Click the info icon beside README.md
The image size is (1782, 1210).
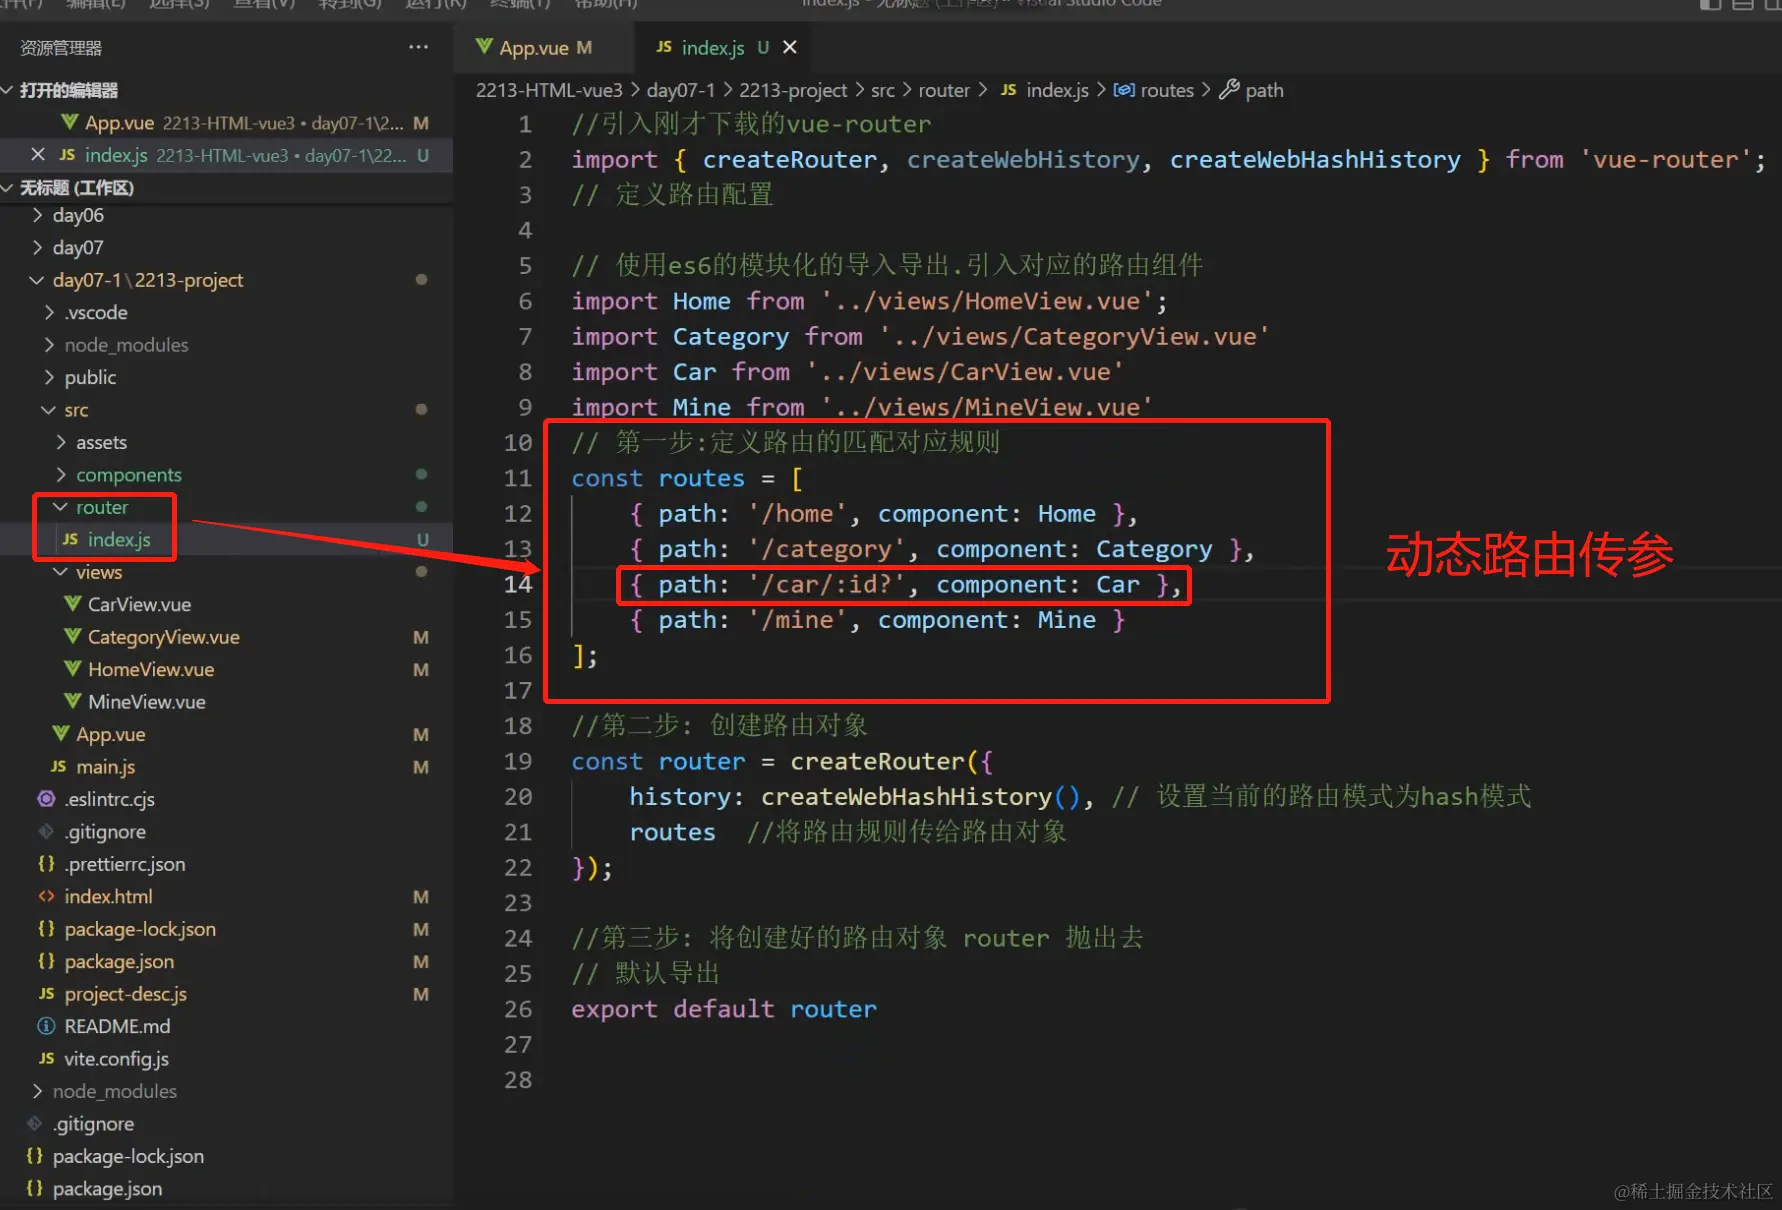pos(46,1026)
